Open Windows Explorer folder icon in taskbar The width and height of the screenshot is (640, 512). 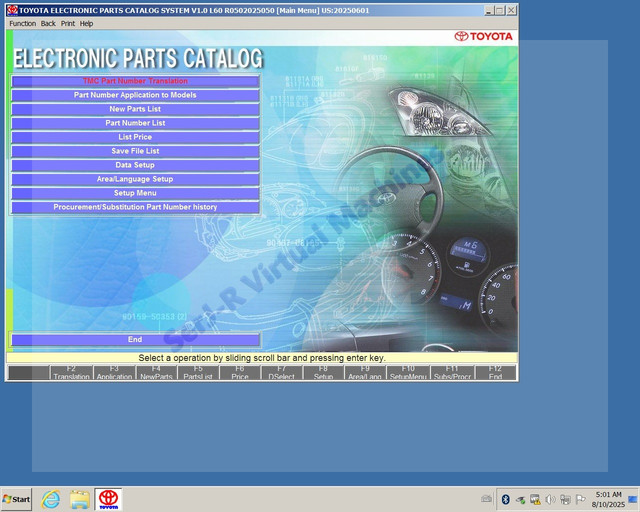coord(80,499)
